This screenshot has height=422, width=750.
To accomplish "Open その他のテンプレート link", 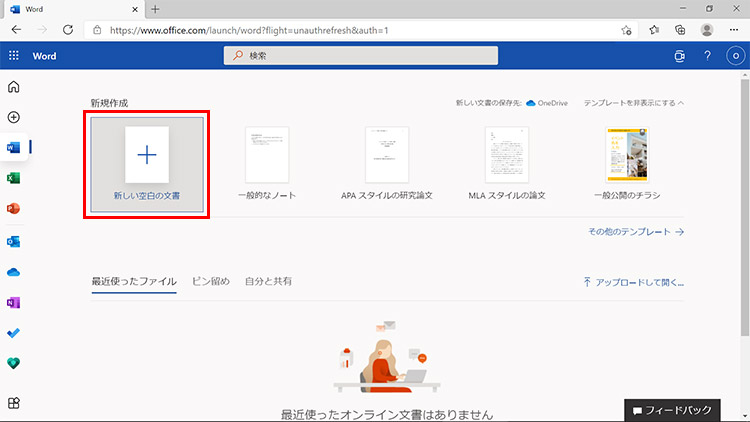I will [636, 231].
